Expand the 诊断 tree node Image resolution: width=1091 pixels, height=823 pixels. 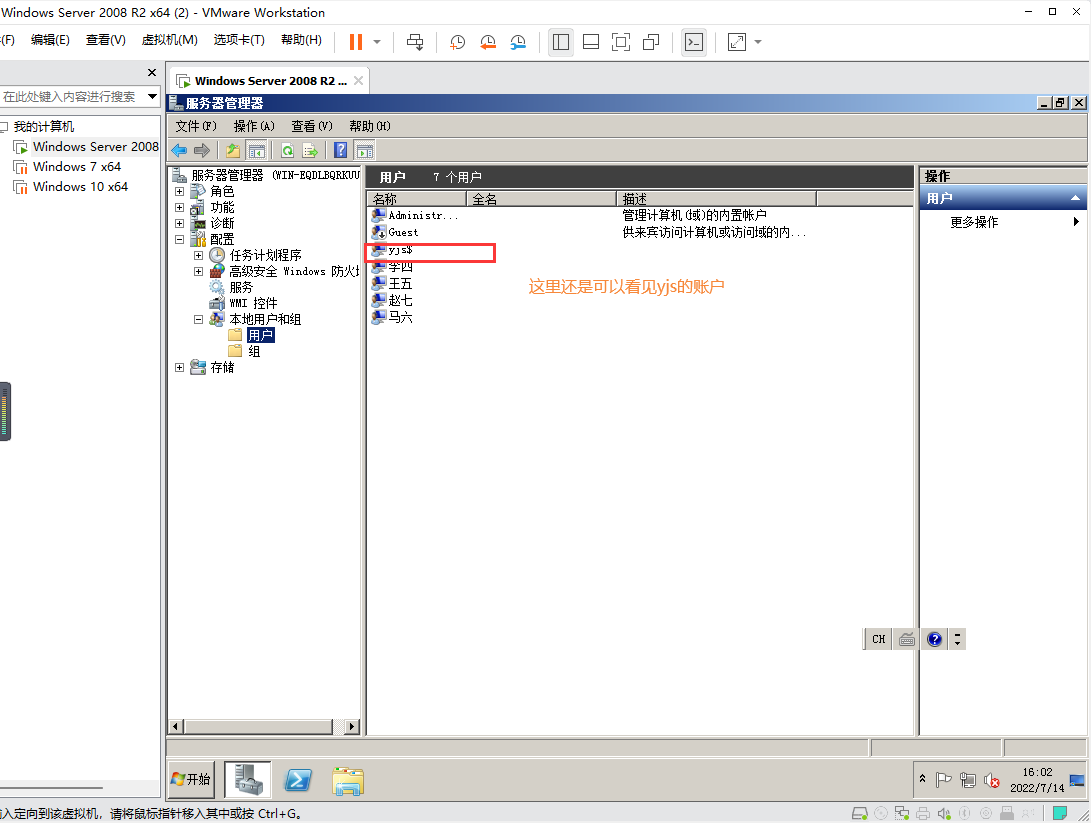pos(180,223)
